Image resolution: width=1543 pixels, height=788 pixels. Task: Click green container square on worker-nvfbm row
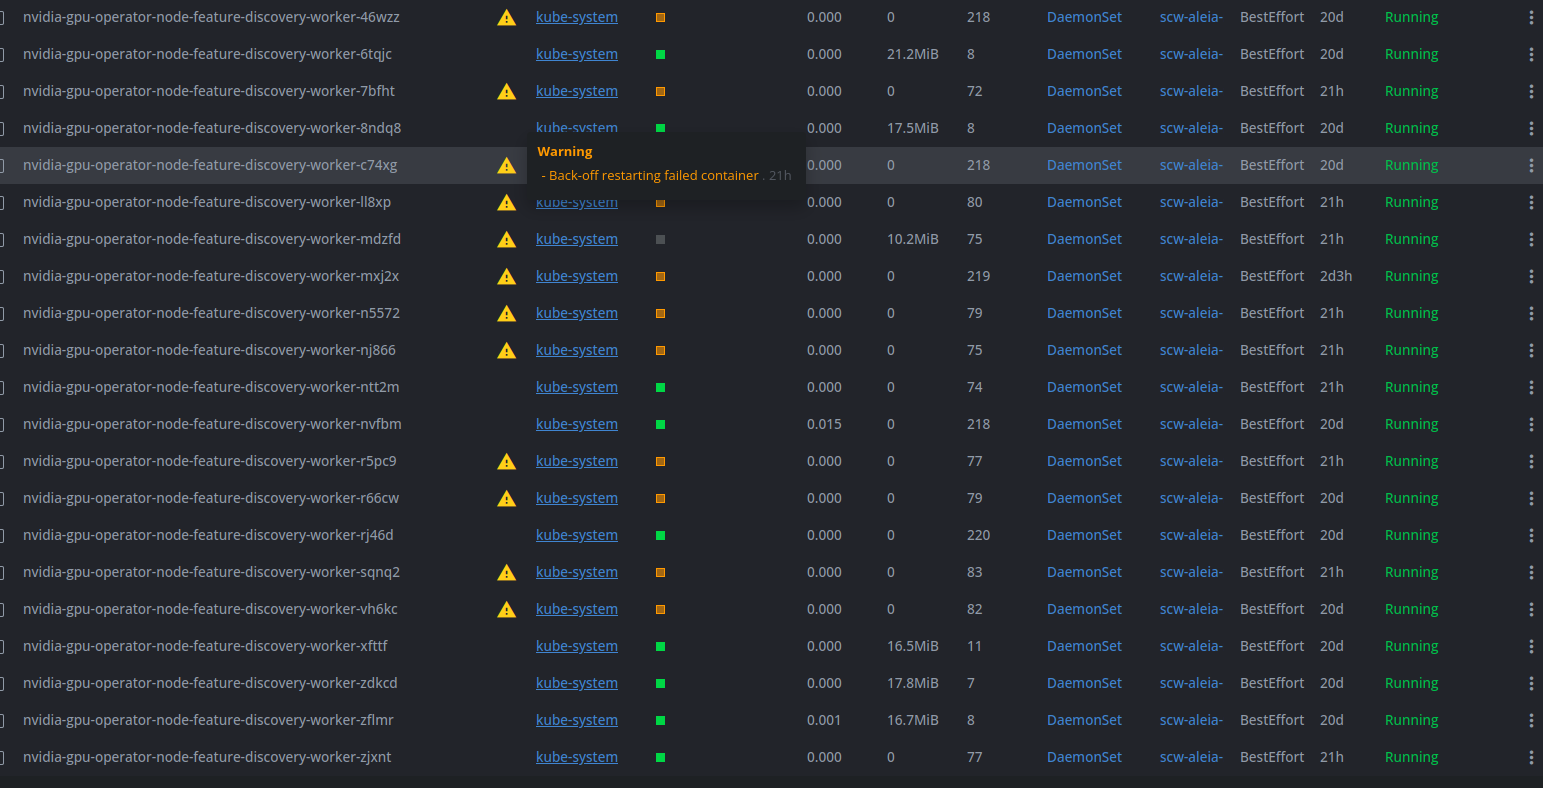(x=660, y=424)
